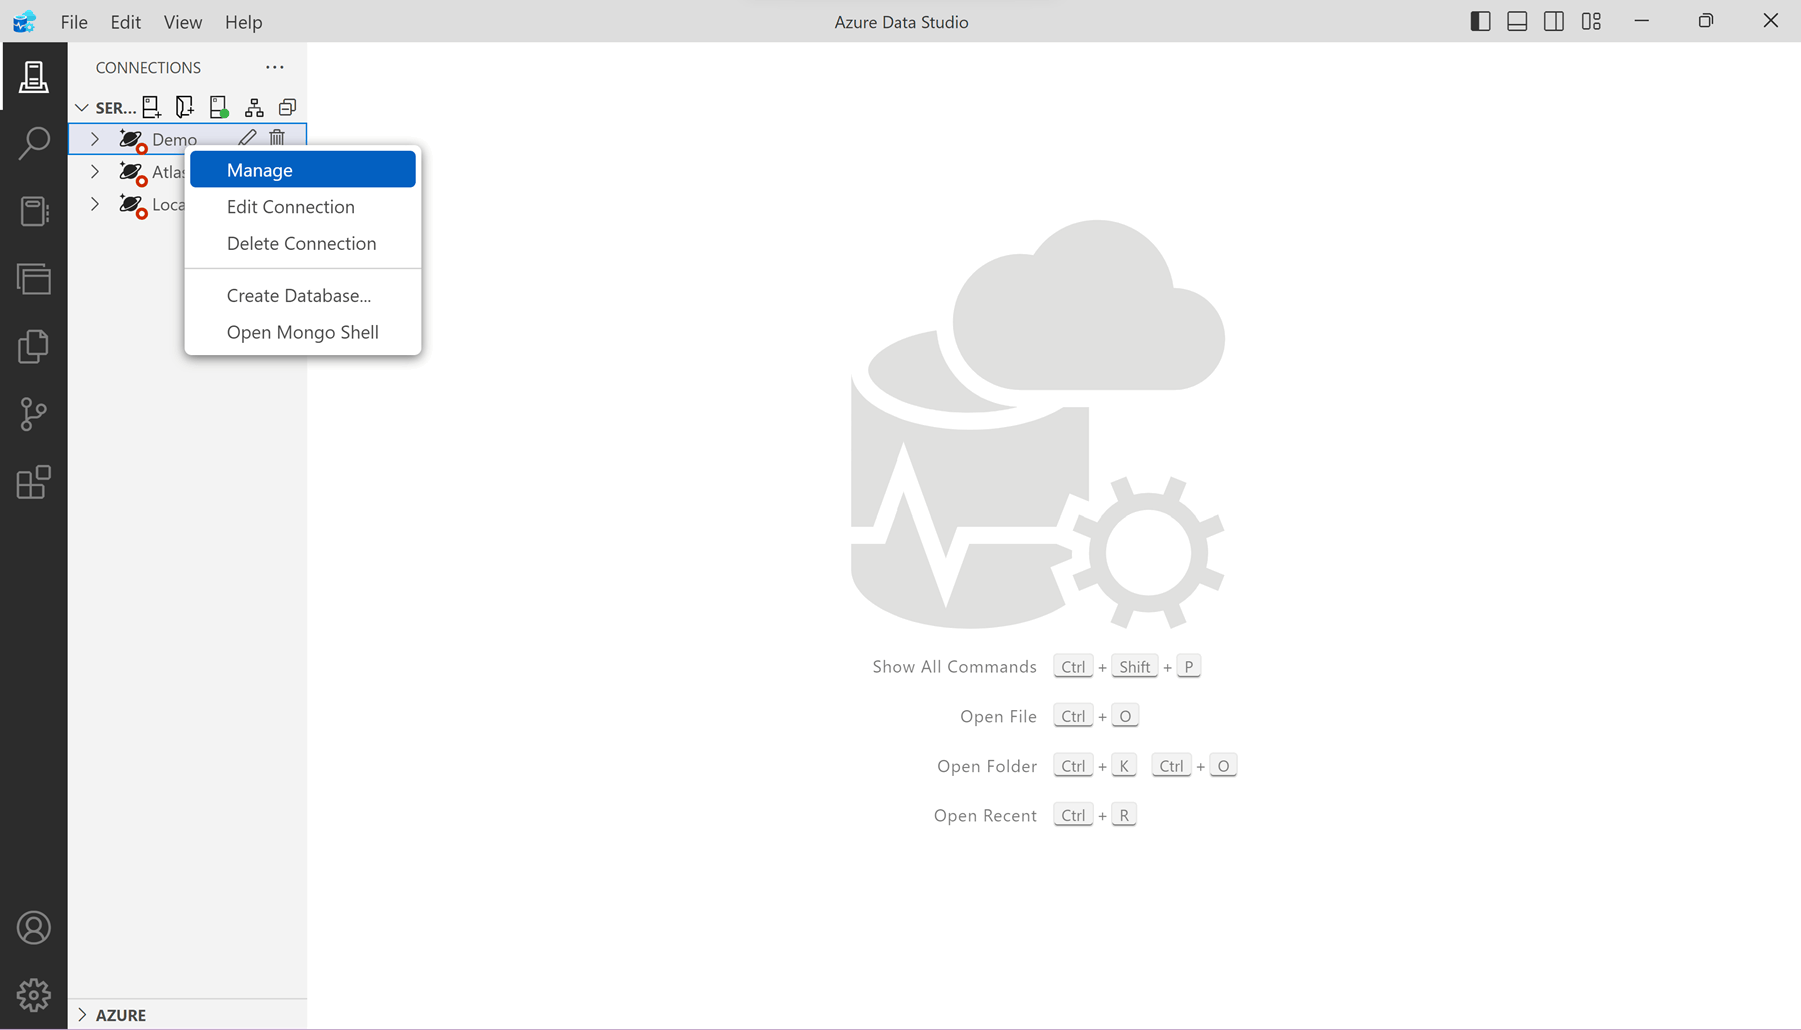Choose Open Mongo Shell from context menu

tap(302, 331)
